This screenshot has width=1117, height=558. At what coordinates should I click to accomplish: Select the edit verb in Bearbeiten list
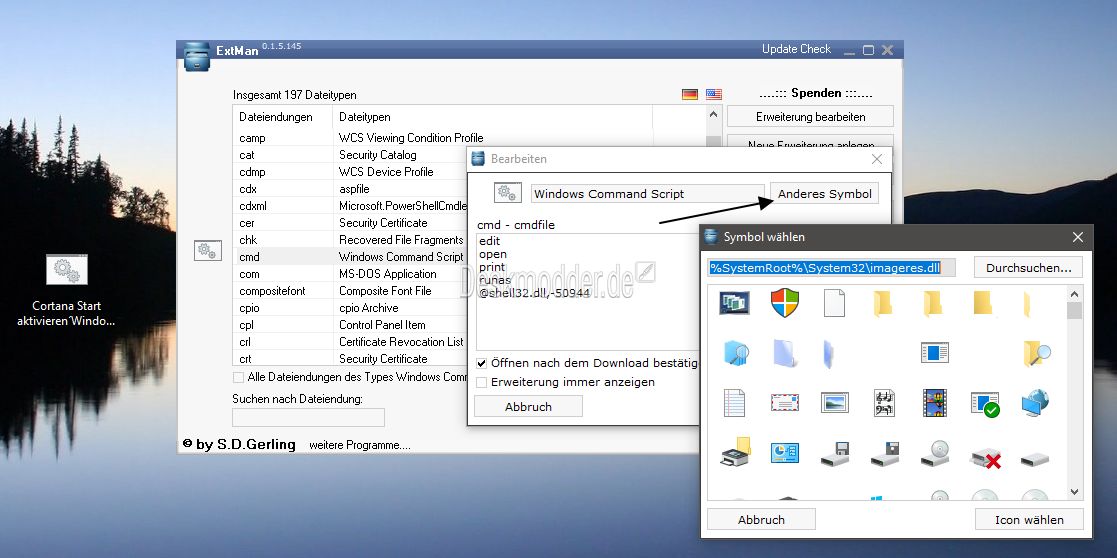pyautogui.click(x=490, y=241)
